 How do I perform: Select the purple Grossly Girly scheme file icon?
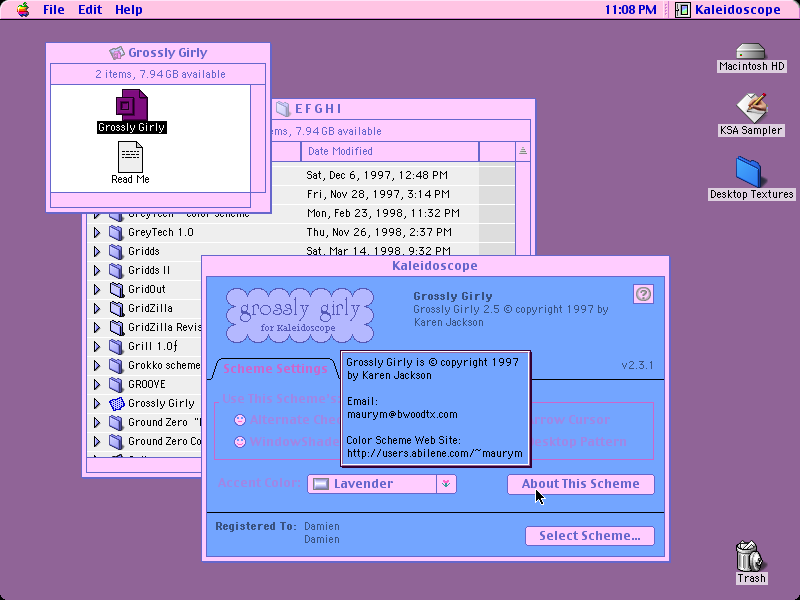click(132, 105)
